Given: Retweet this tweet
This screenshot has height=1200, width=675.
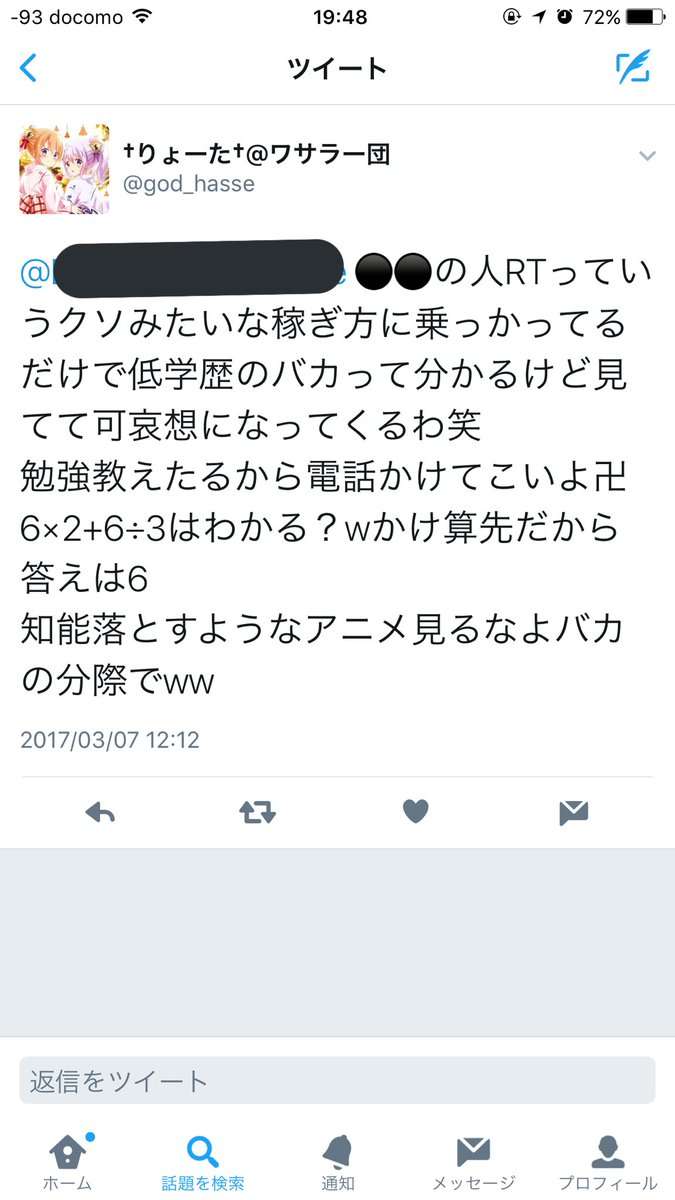Looking at the screenshot, I should pos(257,813).
